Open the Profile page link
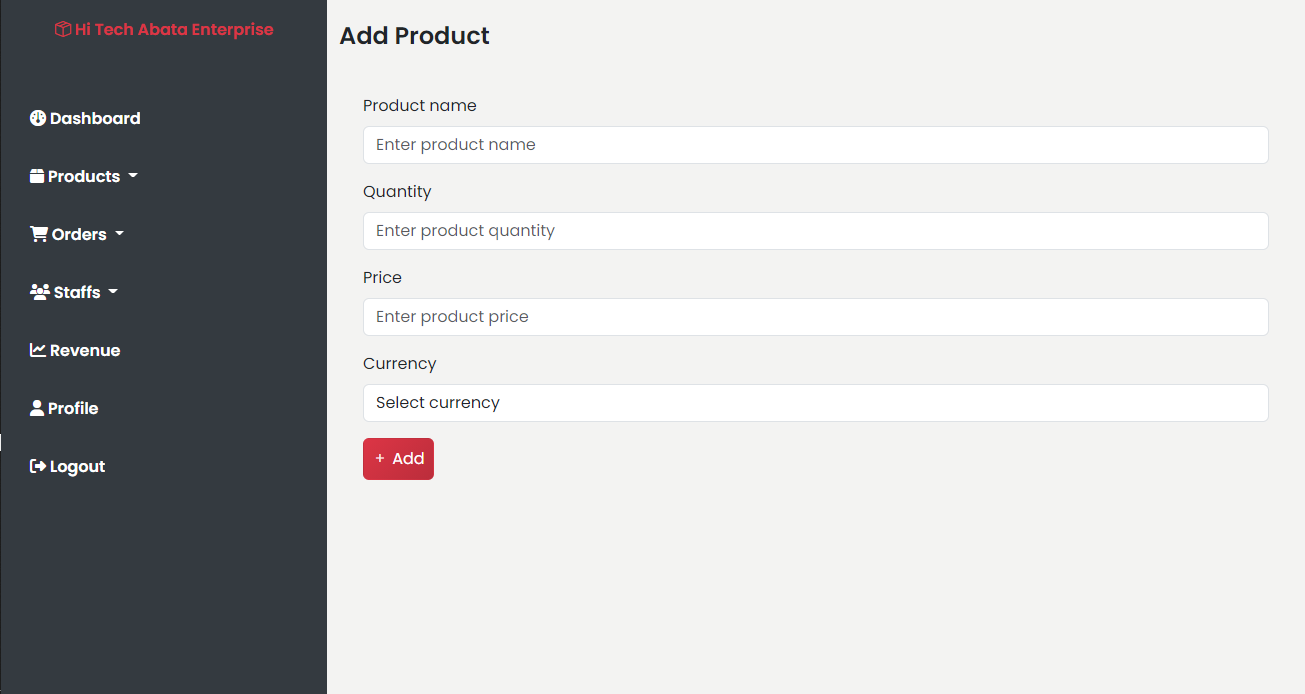Viewport: 1305px width, 694px height. (73, 408)
